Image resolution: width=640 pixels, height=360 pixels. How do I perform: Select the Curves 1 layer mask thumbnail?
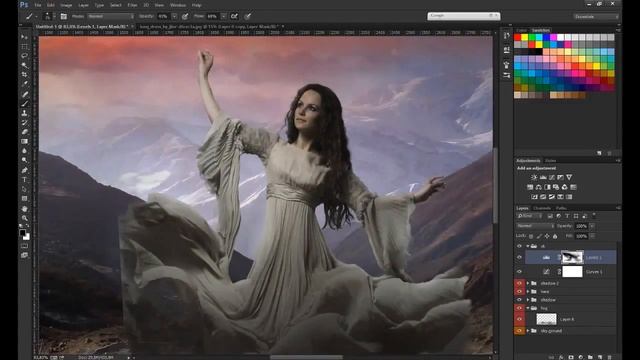coord(572,271)
